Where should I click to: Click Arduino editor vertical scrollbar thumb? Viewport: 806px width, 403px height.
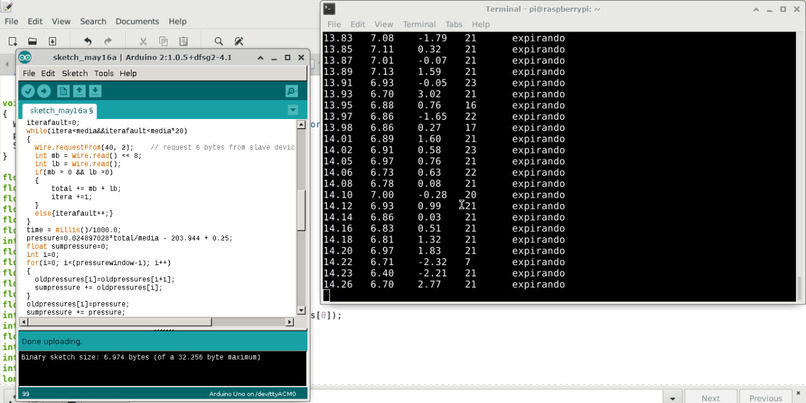click(301, 210)
